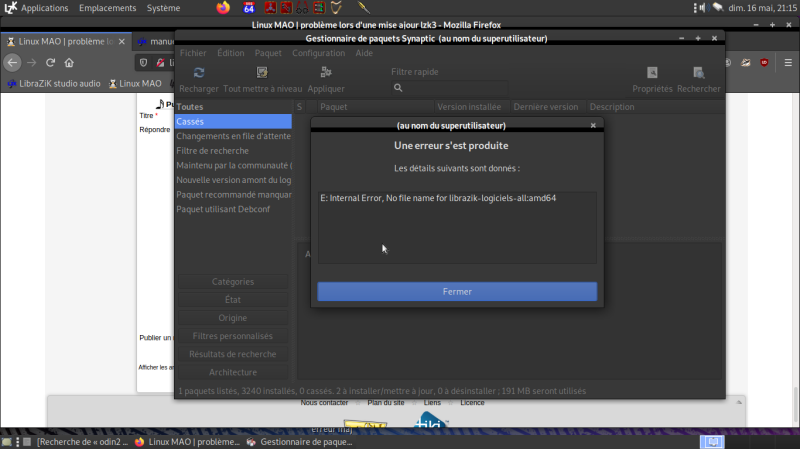Click the Origine sidebar button
This screenshot has height=449, width=800.
point(233,318)
